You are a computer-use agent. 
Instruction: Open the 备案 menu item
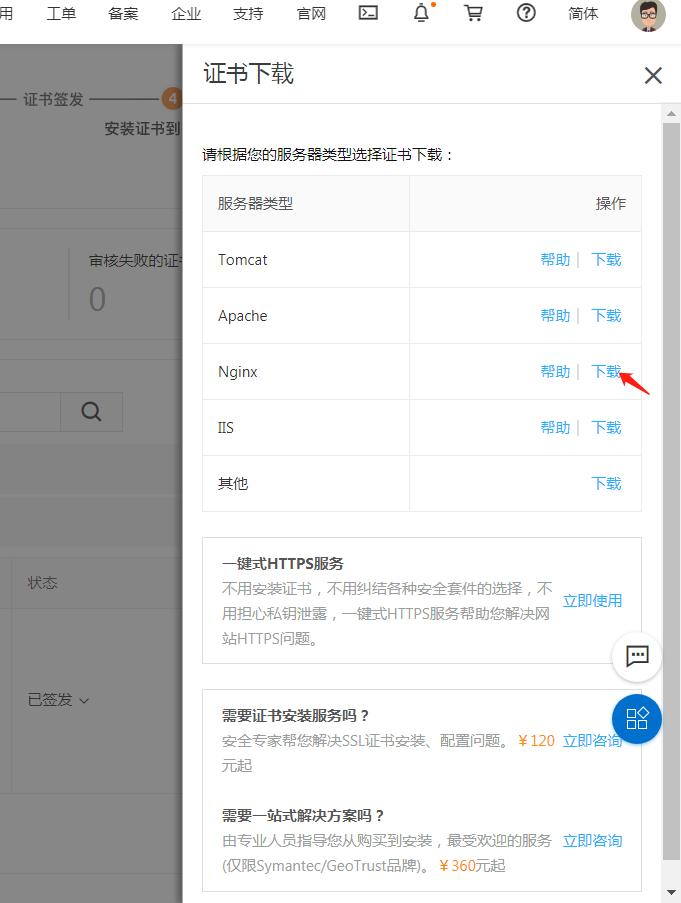(x=123, y=14)
